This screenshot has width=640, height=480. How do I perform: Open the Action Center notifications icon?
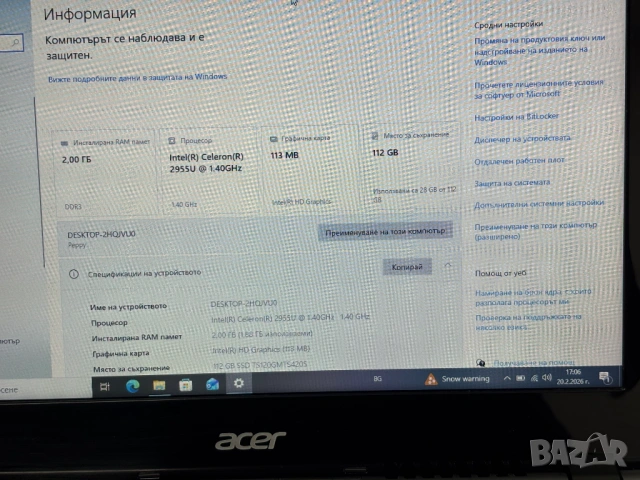pos(605,377)
